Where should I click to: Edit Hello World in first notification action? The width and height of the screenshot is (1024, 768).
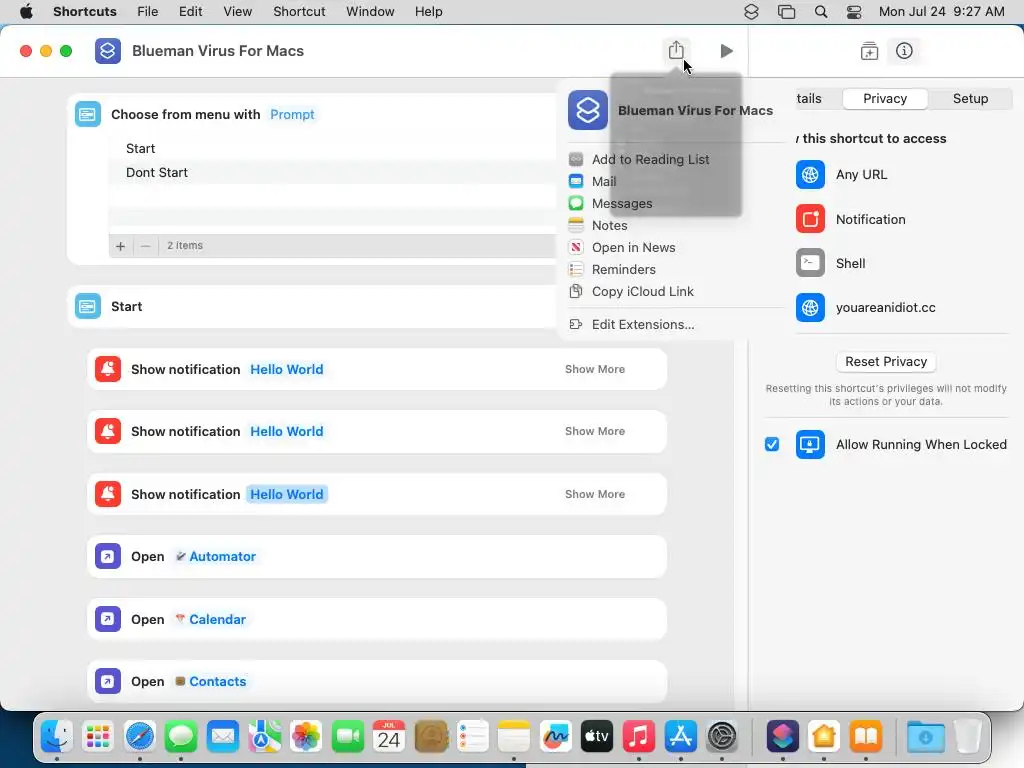click(x=287, y=370)
